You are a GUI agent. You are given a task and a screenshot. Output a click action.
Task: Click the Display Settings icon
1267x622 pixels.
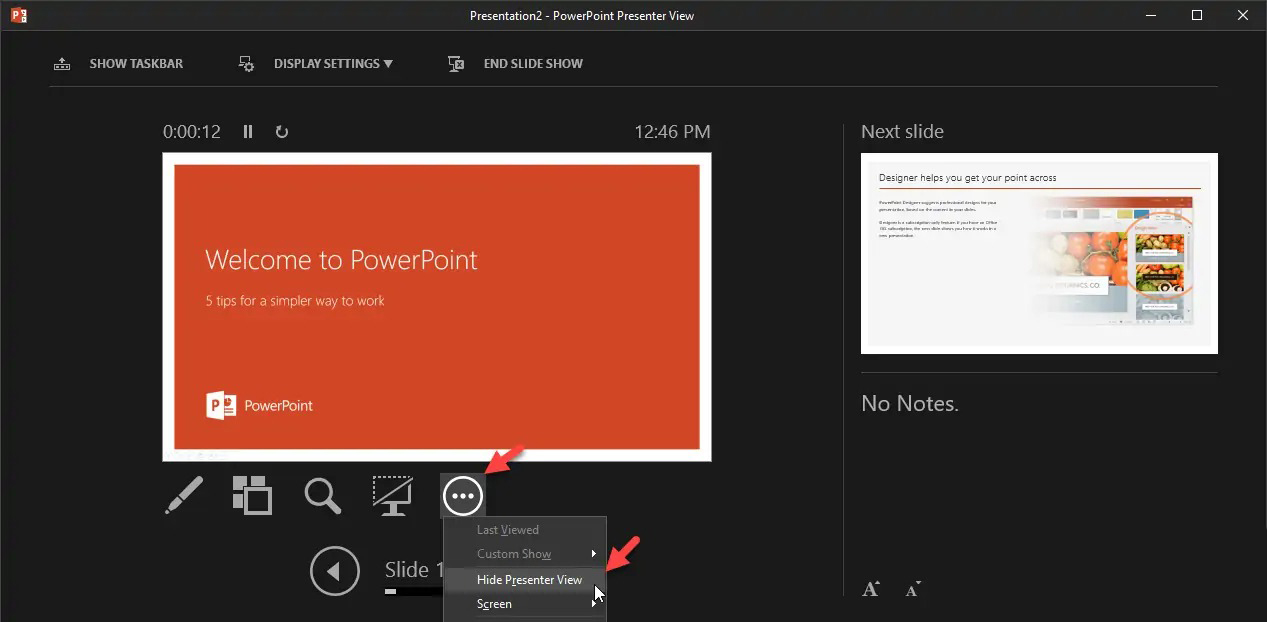pyautogui.click(x=247, y=63)
